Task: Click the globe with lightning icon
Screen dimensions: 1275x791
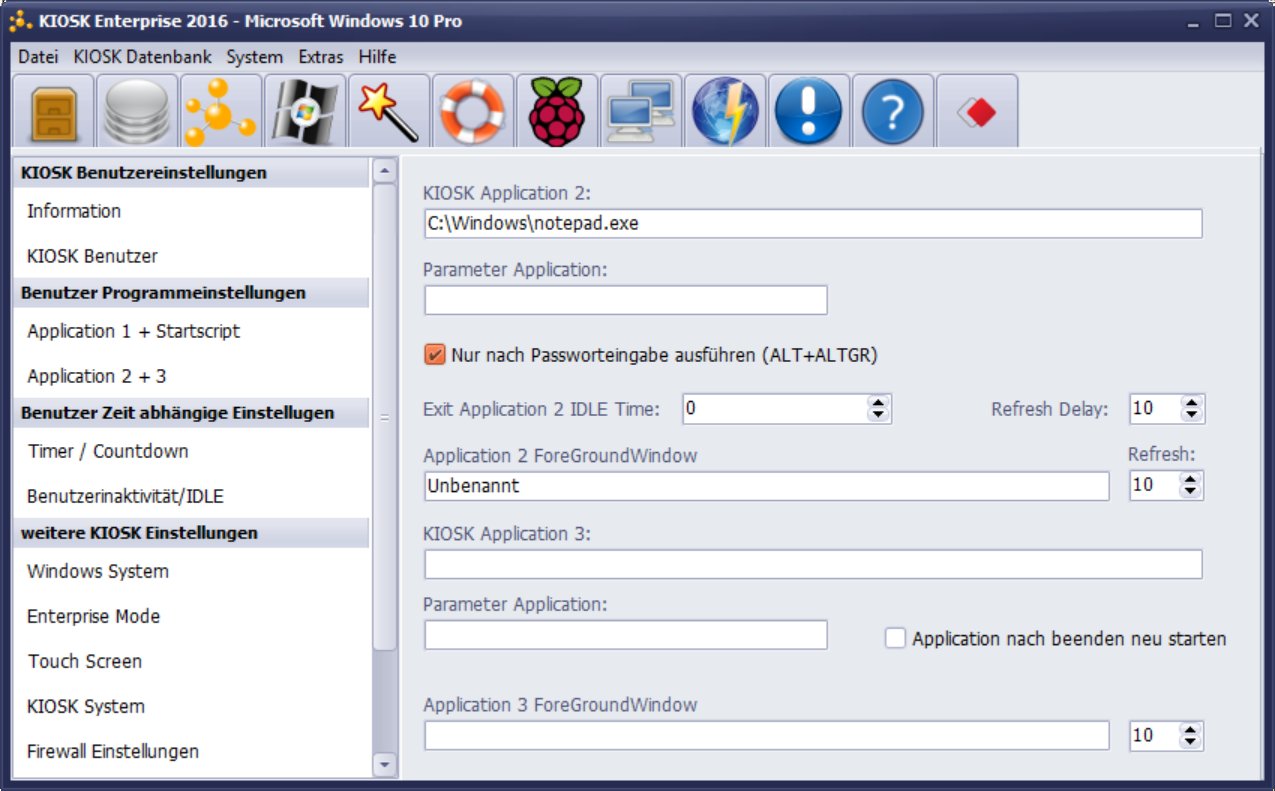Action: [725, 112]
